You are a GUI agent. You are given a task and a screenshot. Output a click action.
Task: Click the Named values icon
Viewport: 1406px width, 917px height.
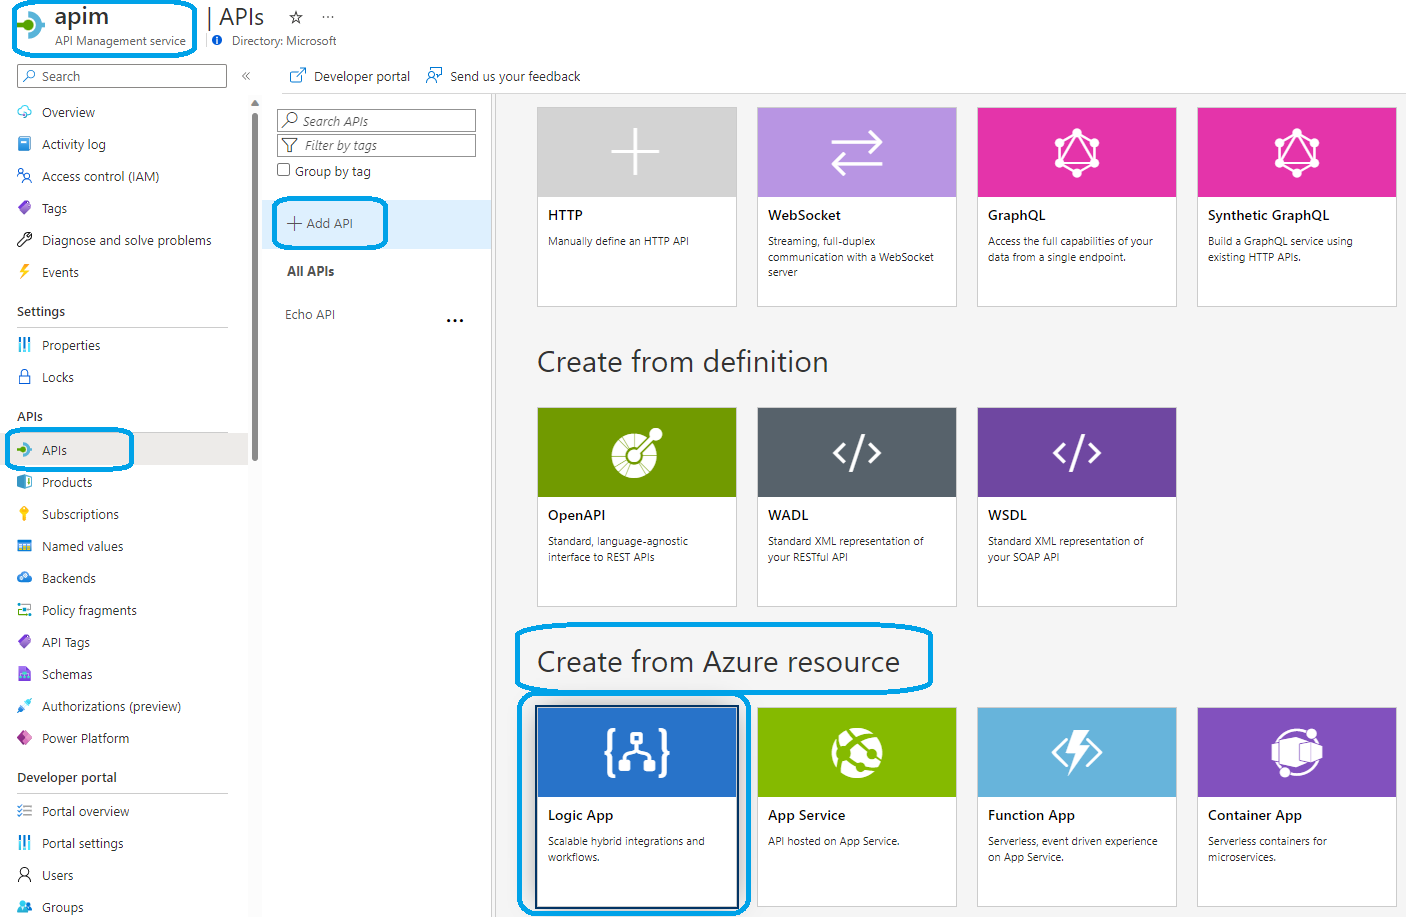click(x=25, y=546)
